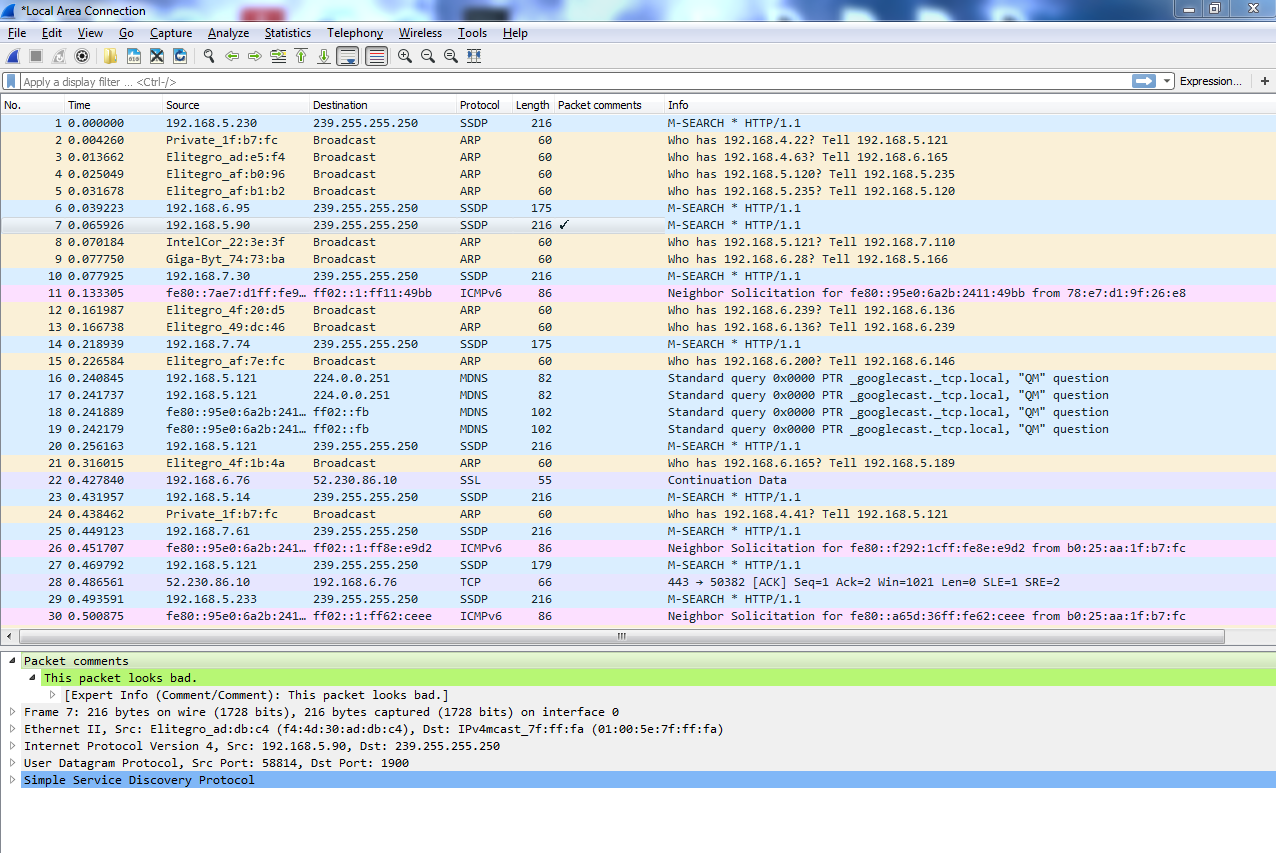This screenshot has width=1276, height=853.
Task: Click the display filter bookmark icon
Action: pyautogui.click(x=11, y=82)
